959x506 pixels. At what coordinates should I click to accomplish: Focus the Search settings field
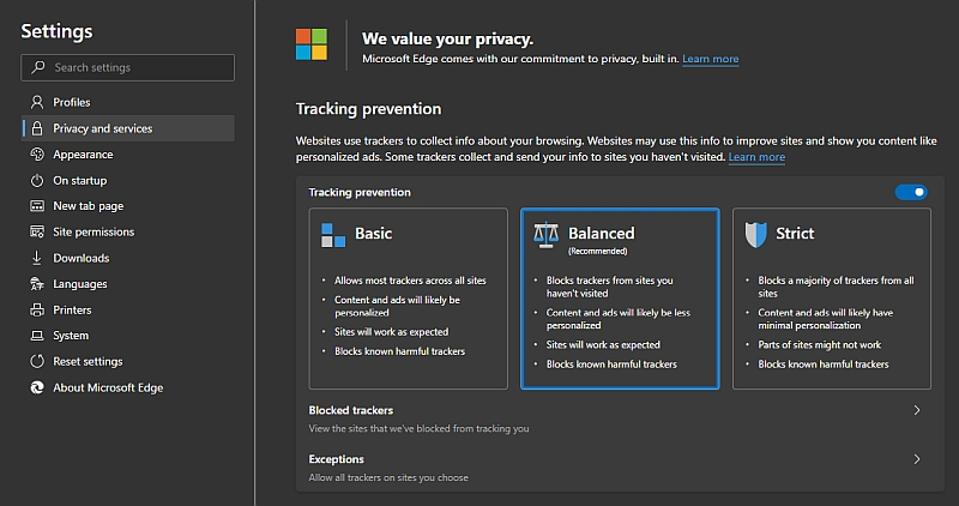(x=128, y=67)
